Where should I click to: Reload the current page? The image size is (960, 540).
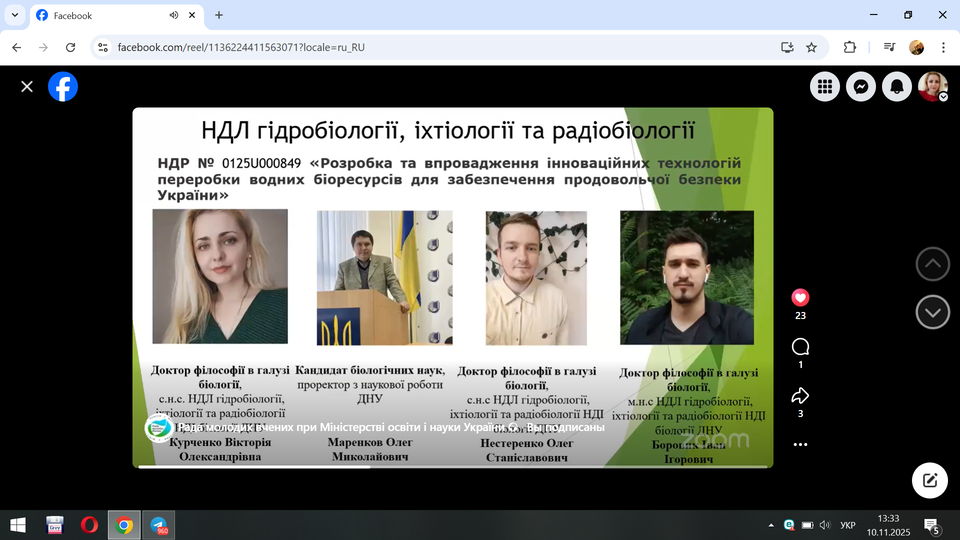70,47
